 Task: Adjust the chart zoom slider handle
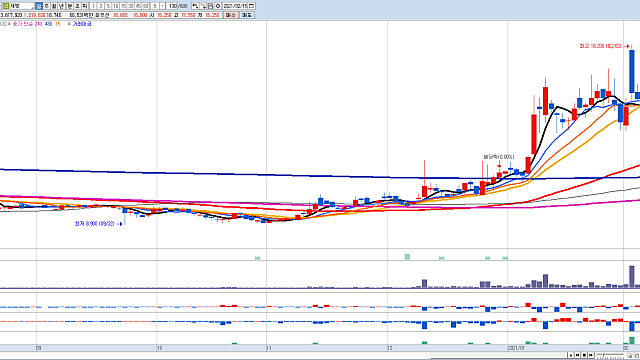point(603,355)
